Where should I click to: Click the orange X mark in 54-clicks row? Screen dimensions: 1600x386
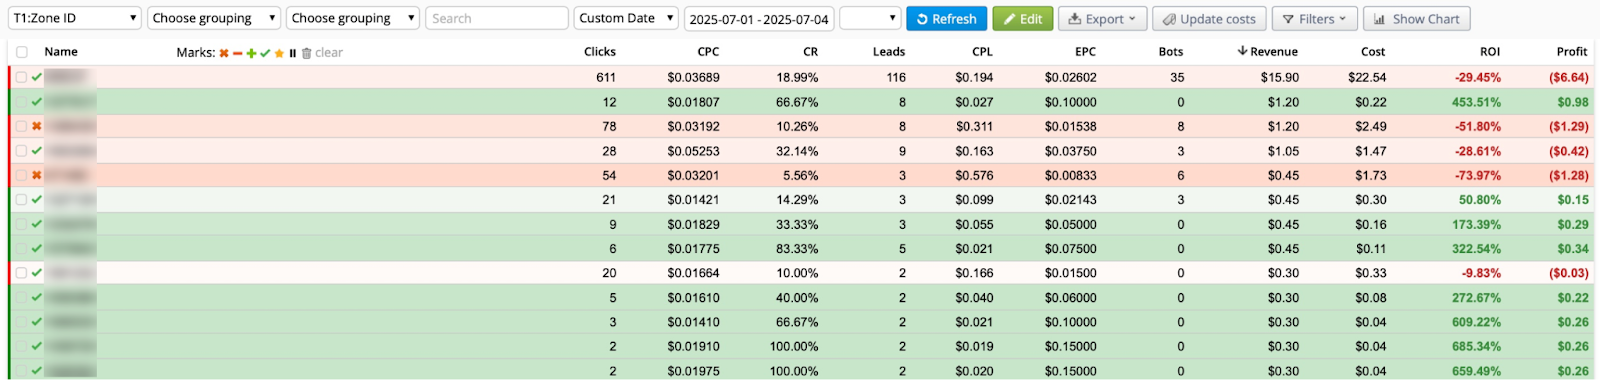[37, 175]
